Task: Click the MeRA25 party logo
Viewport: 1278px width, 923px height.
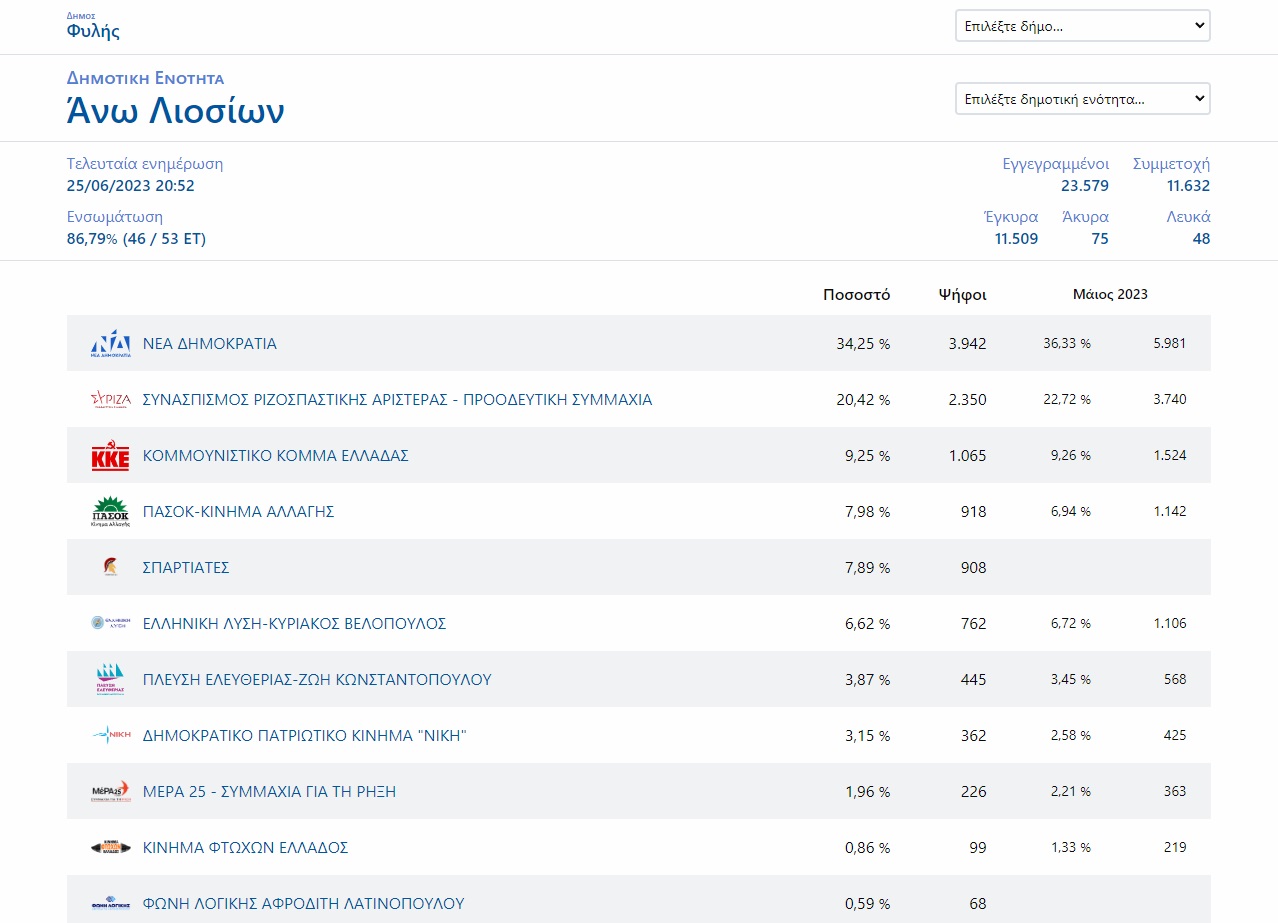Action: [110, 792]
